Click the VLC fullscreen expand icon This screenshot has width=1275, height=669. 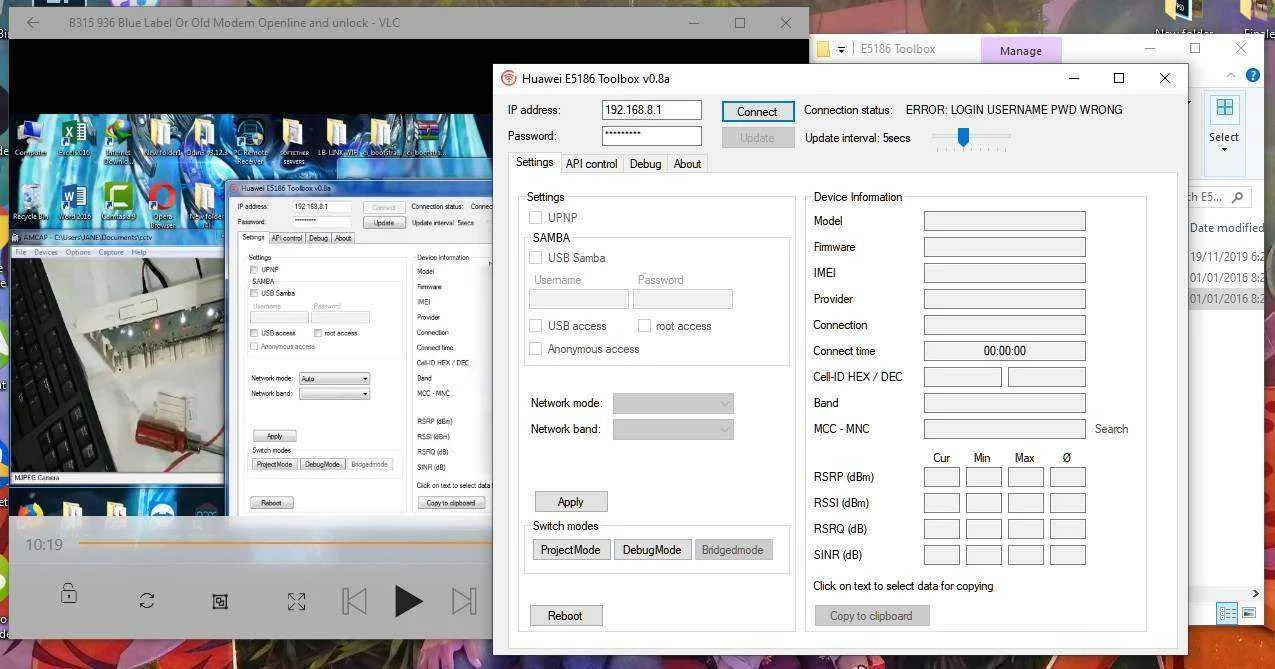[x=297, y=601]
